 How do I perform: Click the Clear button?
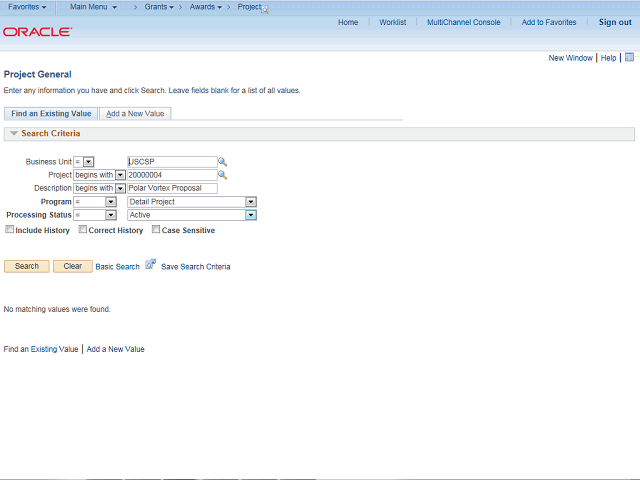click(73, 266)
